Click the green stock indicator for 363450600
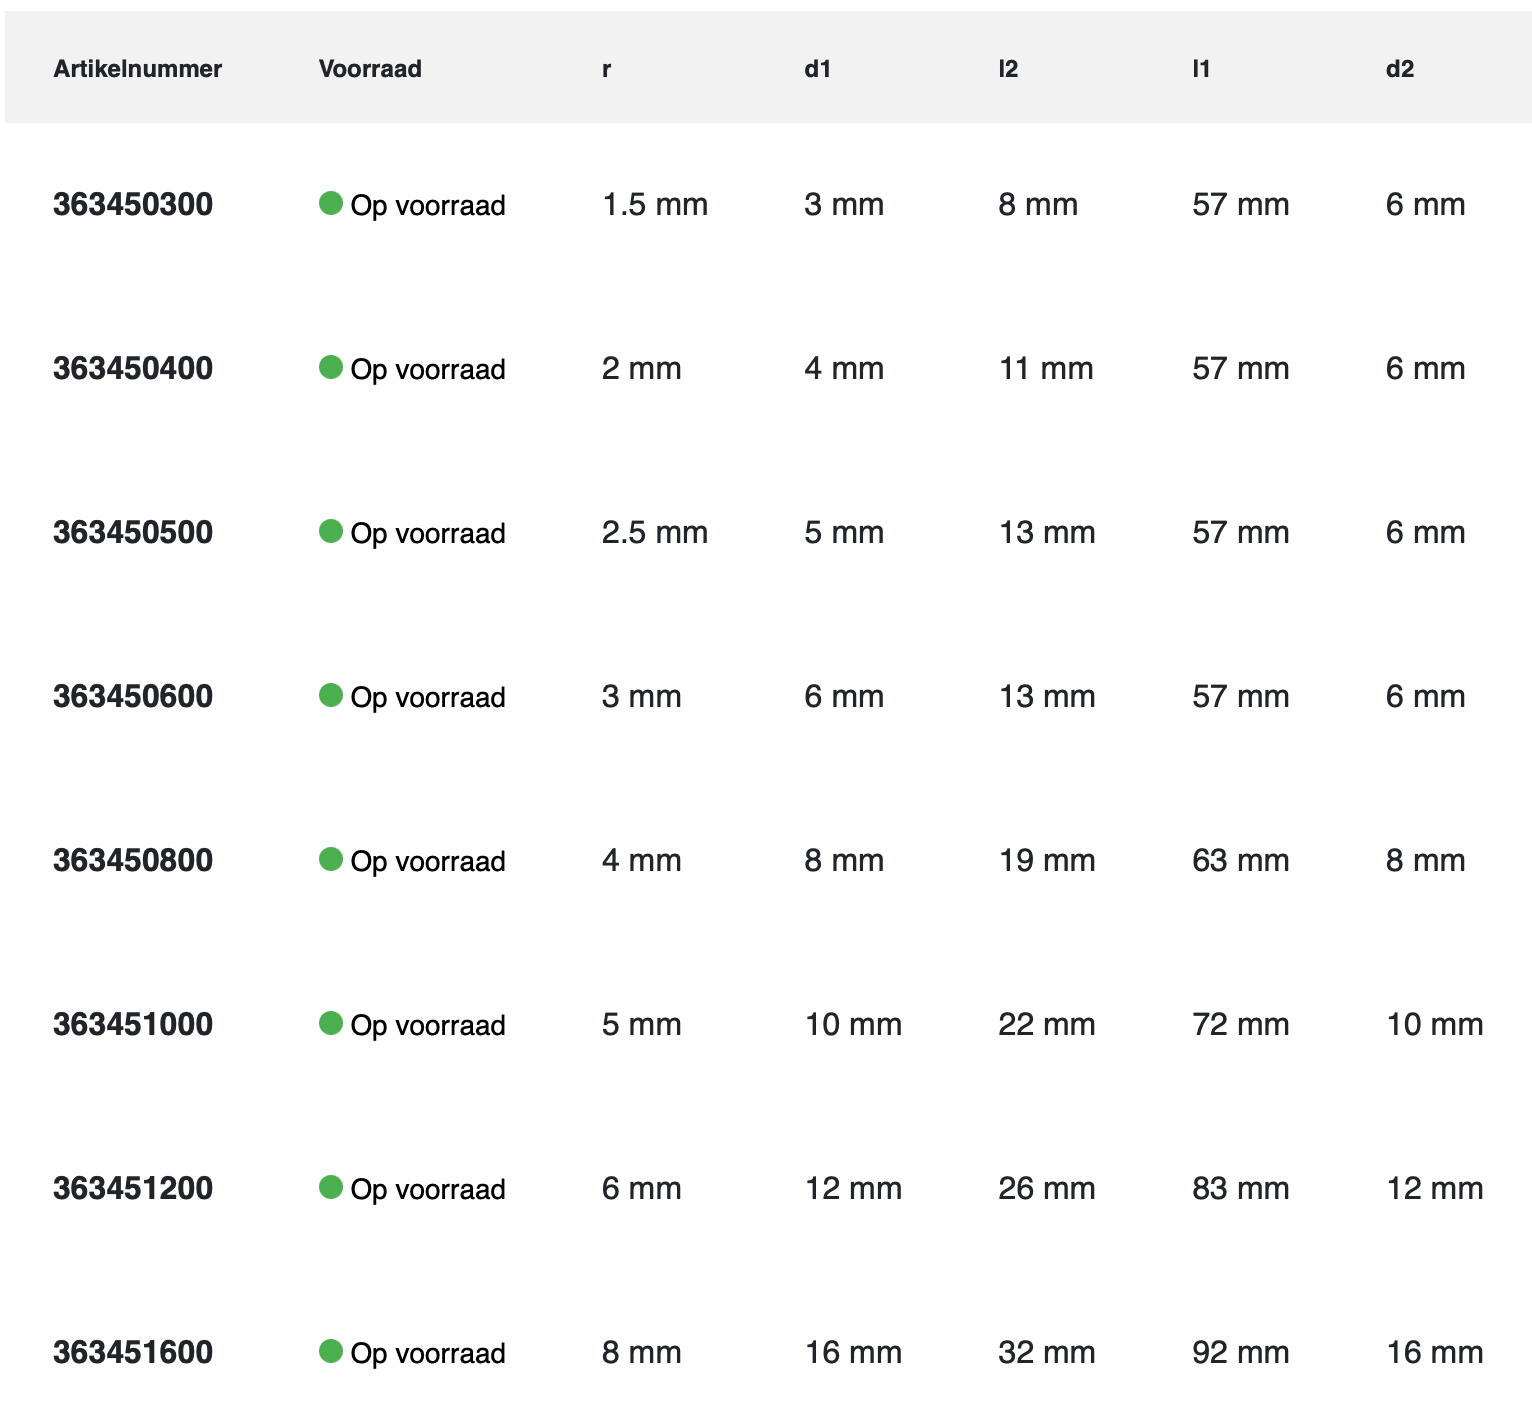 coord(331,696)
